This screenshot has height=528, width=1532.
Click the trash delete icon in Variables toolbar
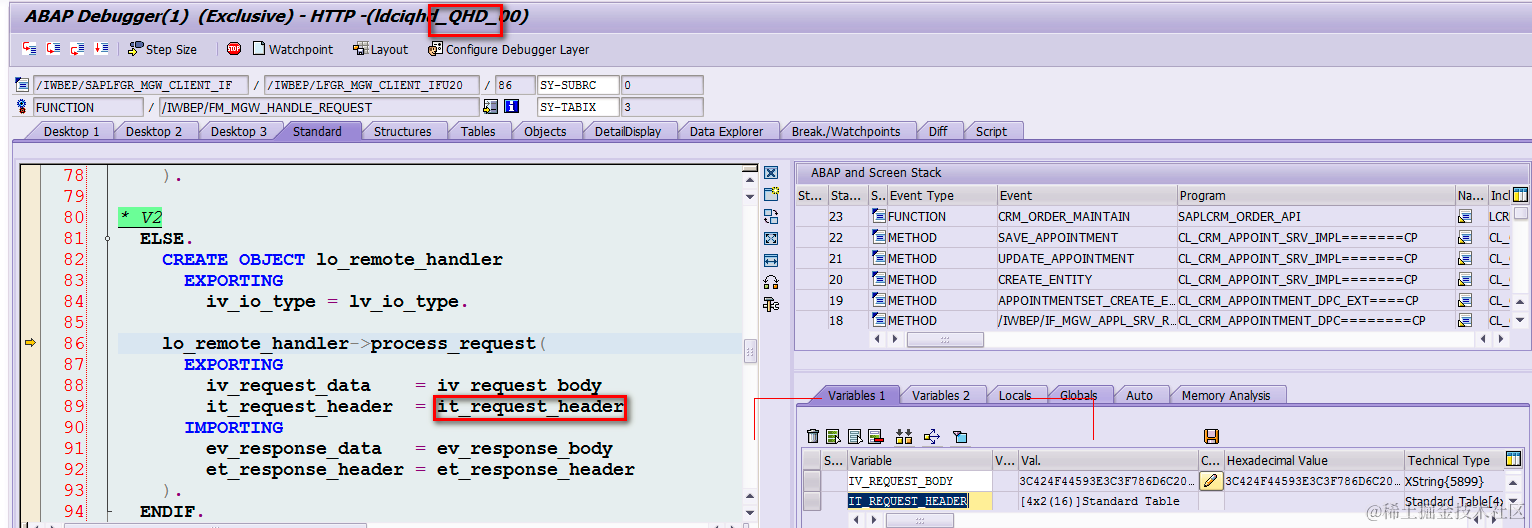(813, 436)
